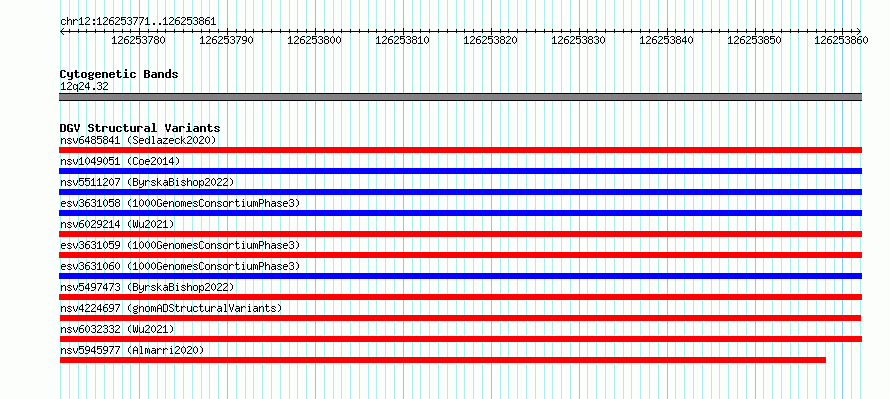
Task: Open esv3631058 (1000GenomesConsortiumPhase3) label
Action: coord(180,203)
